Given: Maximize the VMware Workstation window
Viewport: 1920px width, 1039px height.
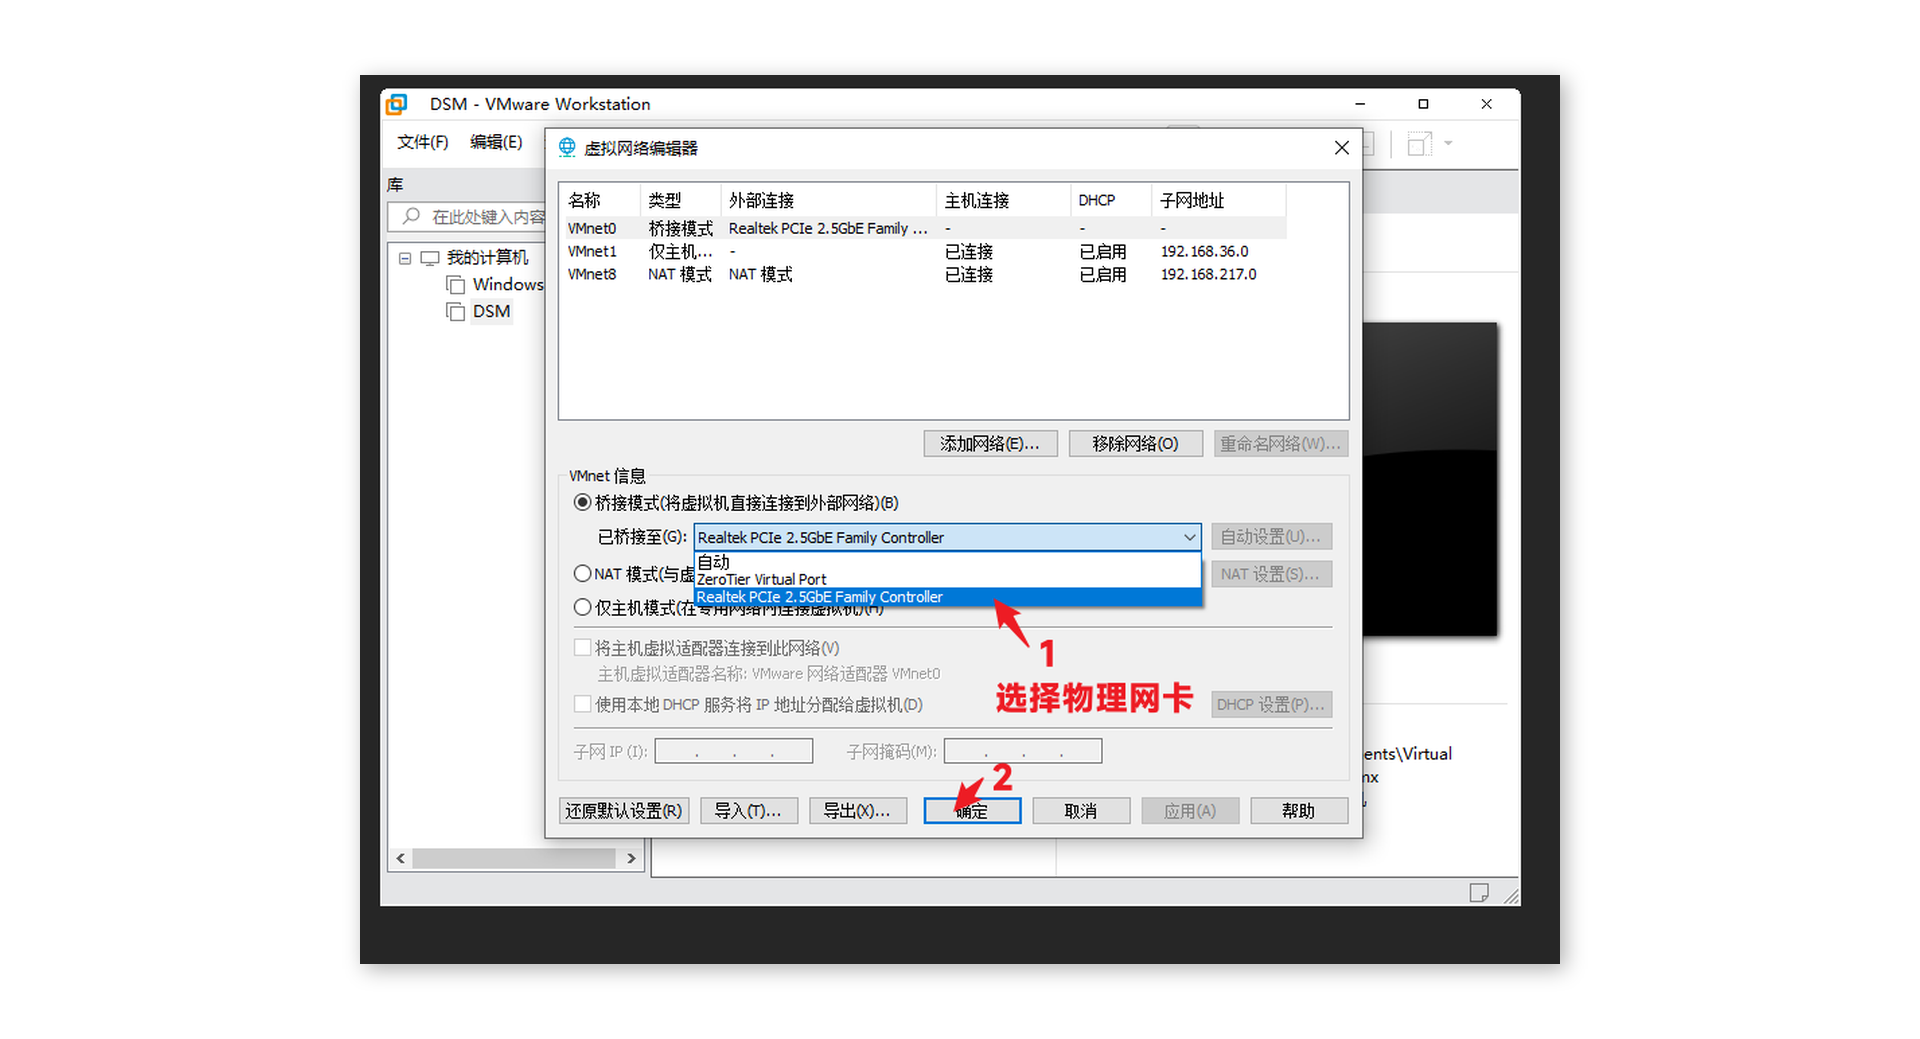Looking at the screenshot, I should (1423, 104).
